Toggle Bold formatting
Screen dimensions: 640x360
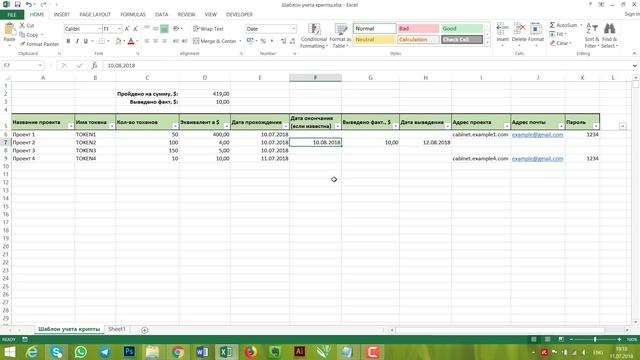pyautogui.click(x=68, y=41)
